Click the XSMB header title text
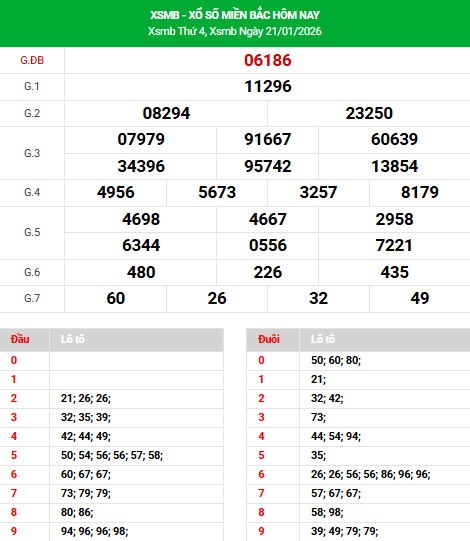470x541 pixels. coord(235,15)
